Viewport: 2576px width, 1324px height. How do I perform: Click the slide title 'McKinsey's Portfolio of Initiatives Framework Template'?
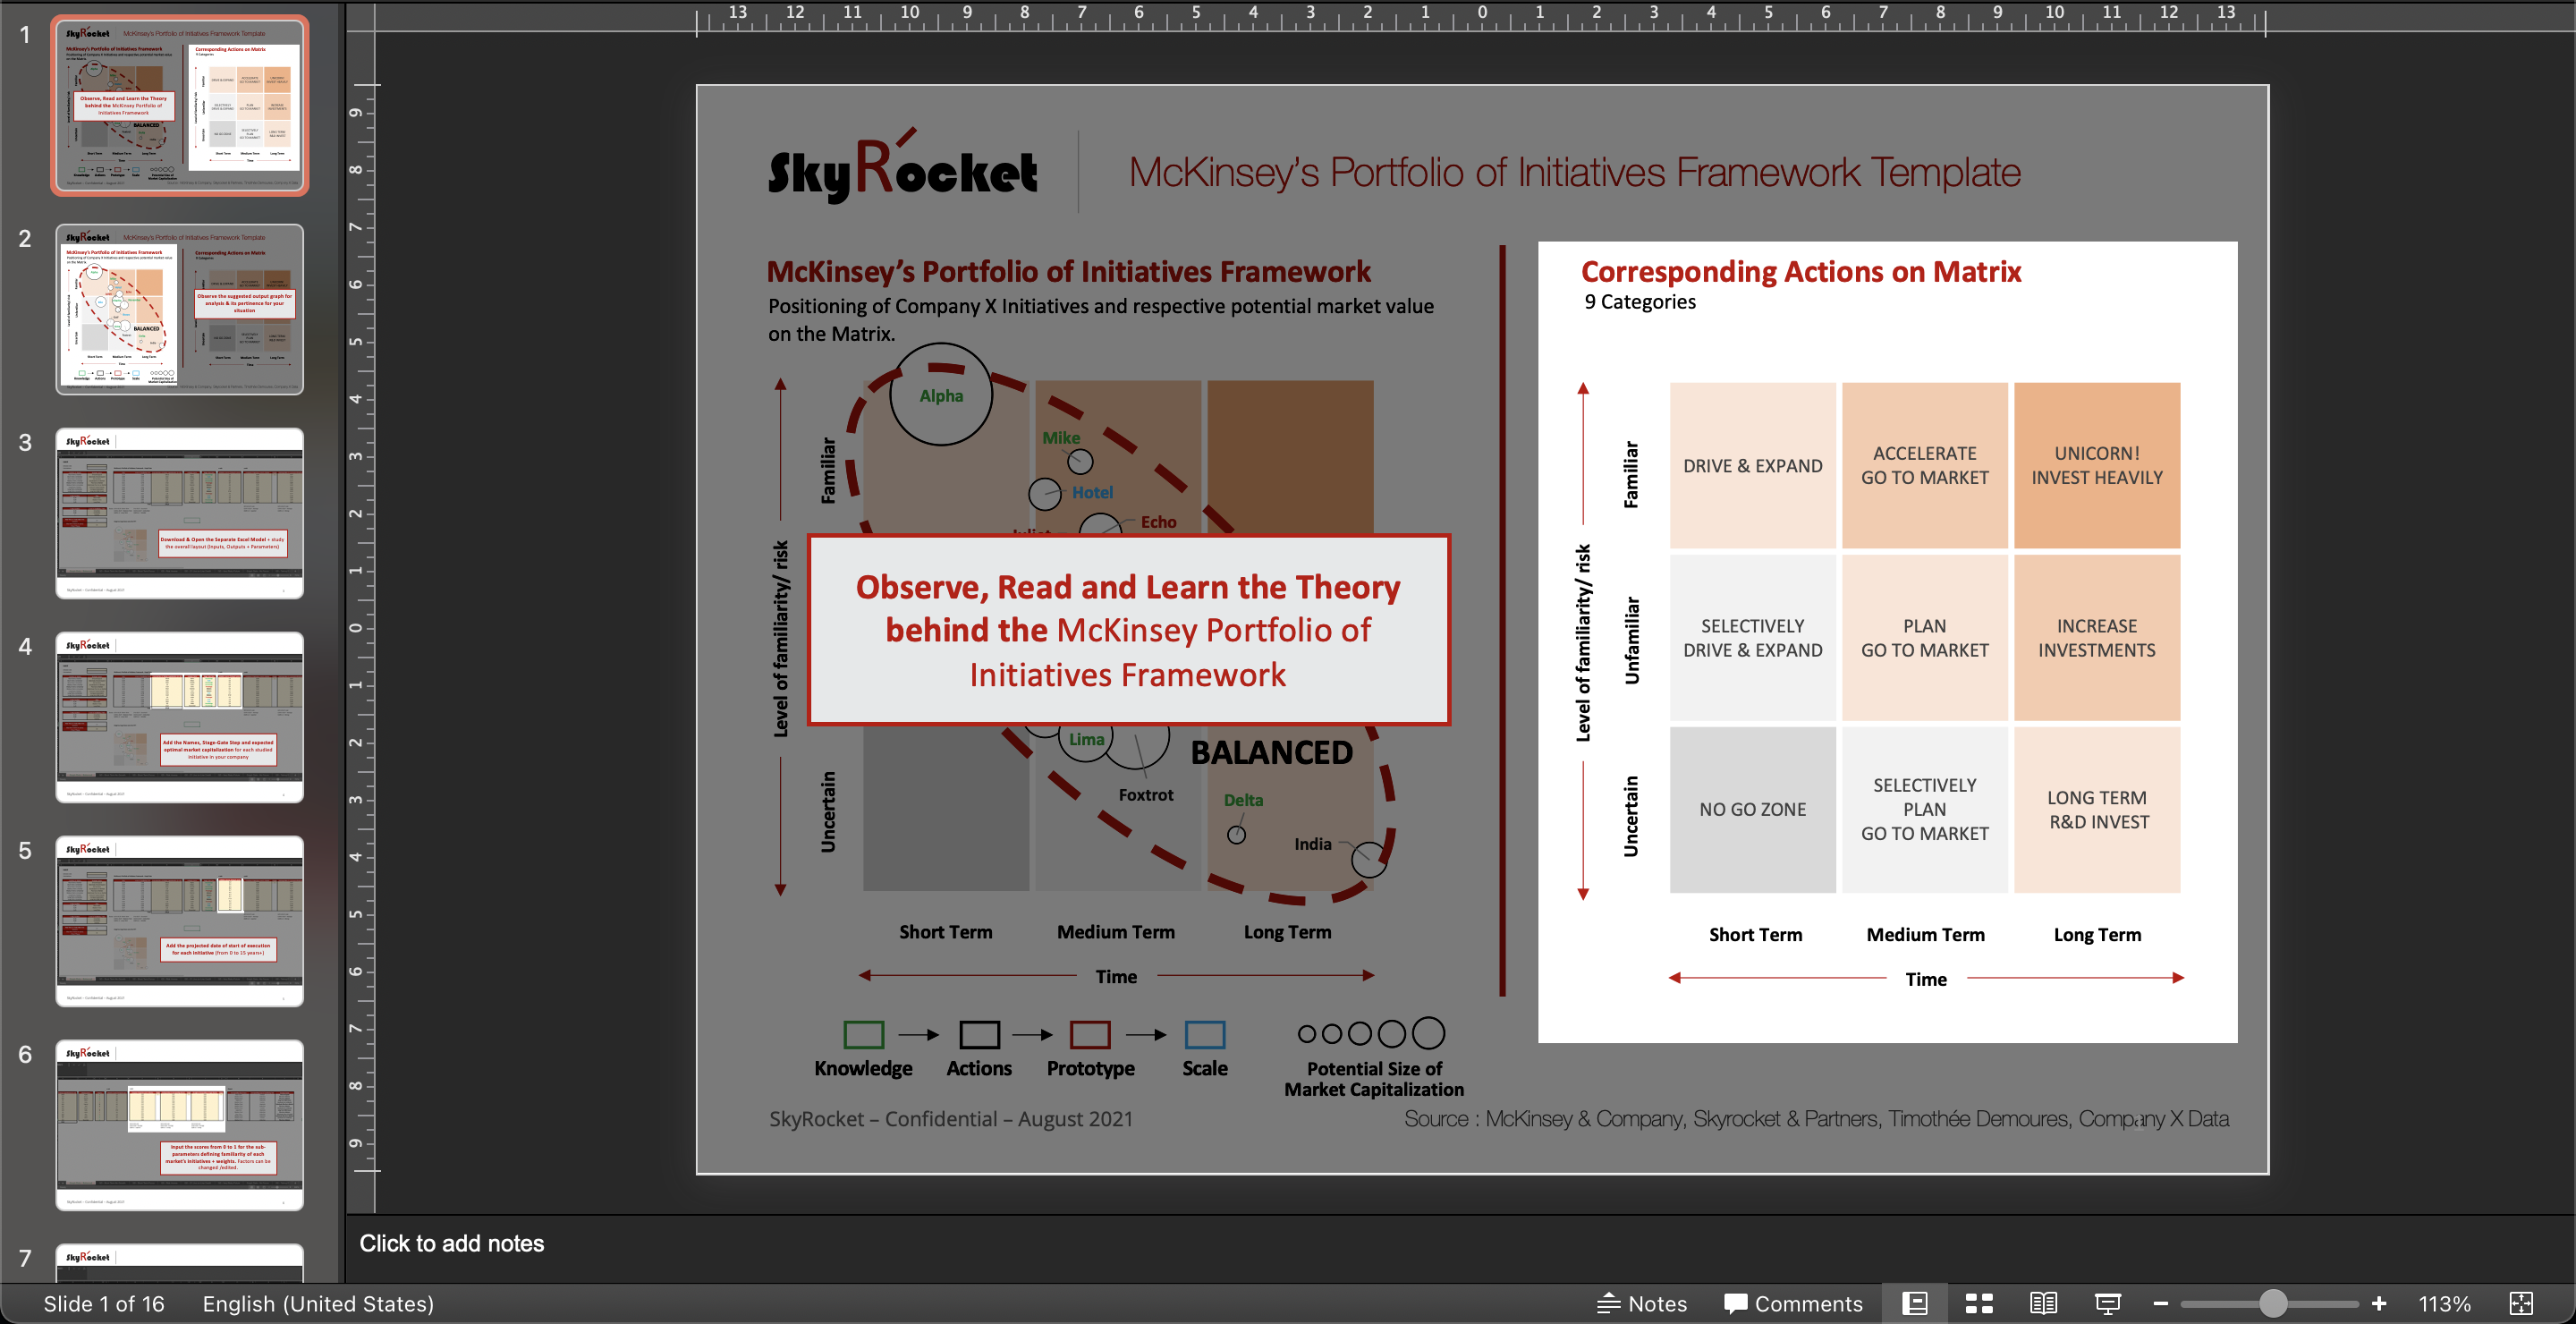(x=1575, y=172)
